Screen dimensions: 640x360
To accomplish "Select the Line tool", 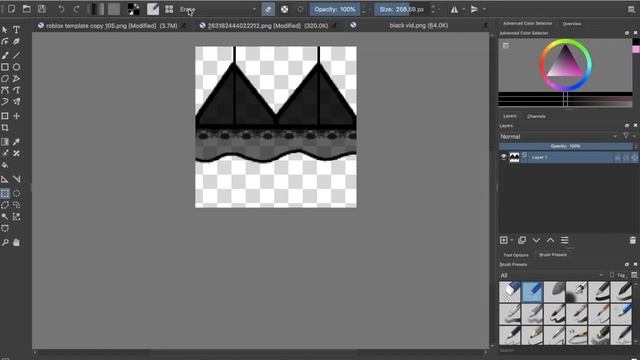I will coord(16,55).
